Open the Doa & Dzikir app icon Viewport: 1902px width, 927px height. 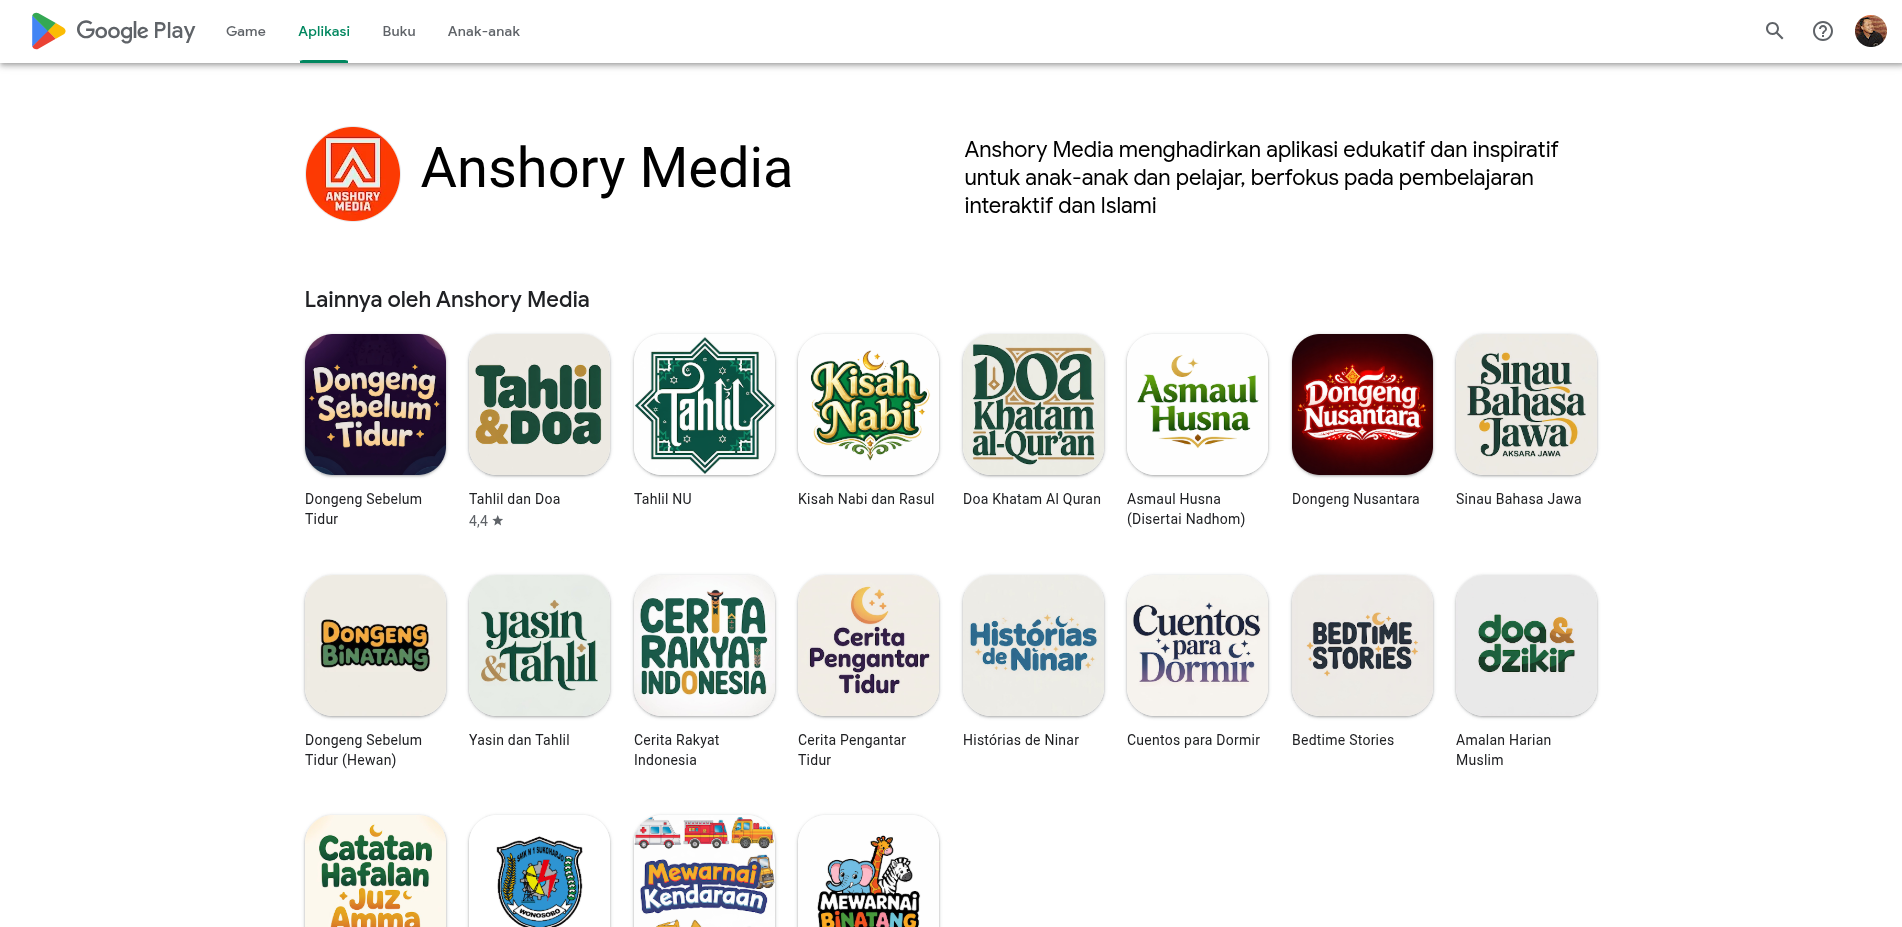pos(1526,645)
